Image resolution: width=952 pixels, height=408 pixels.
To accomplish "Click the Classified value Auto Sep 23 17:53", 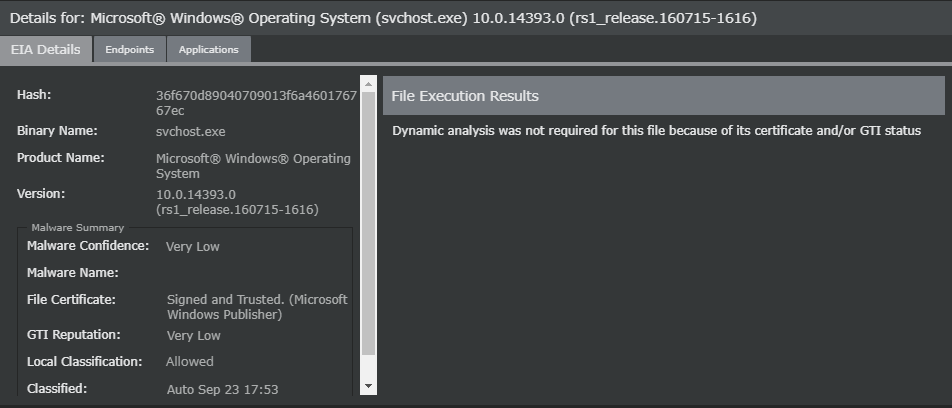I will coord(222,390).
